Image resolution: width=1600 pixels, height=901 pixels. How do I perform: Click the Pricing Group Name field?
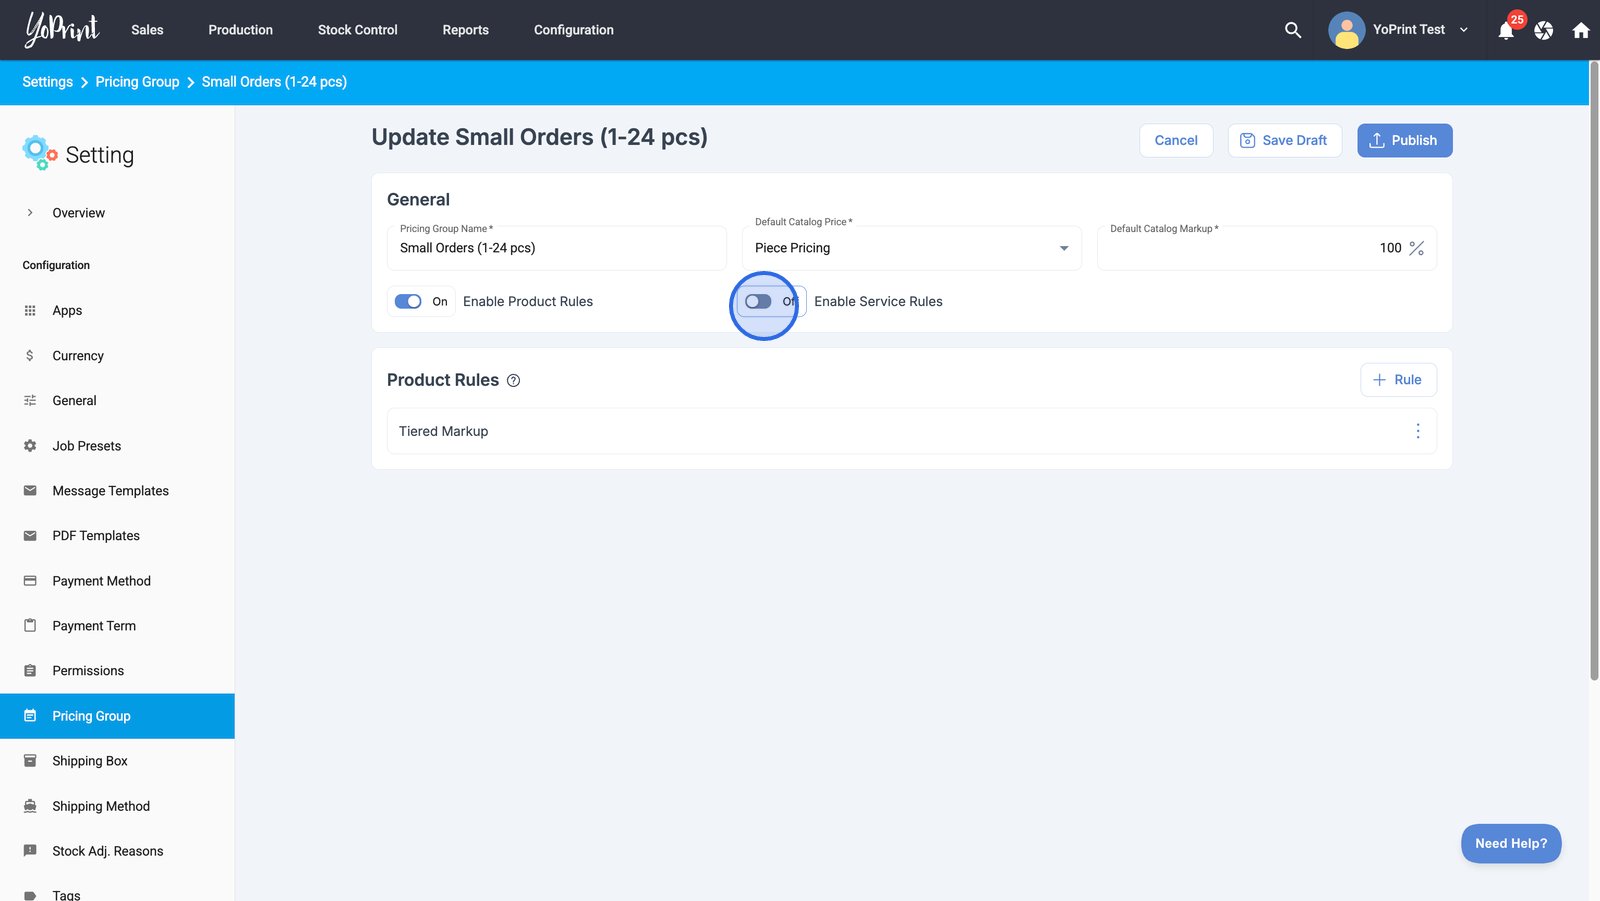click(556, 248)
